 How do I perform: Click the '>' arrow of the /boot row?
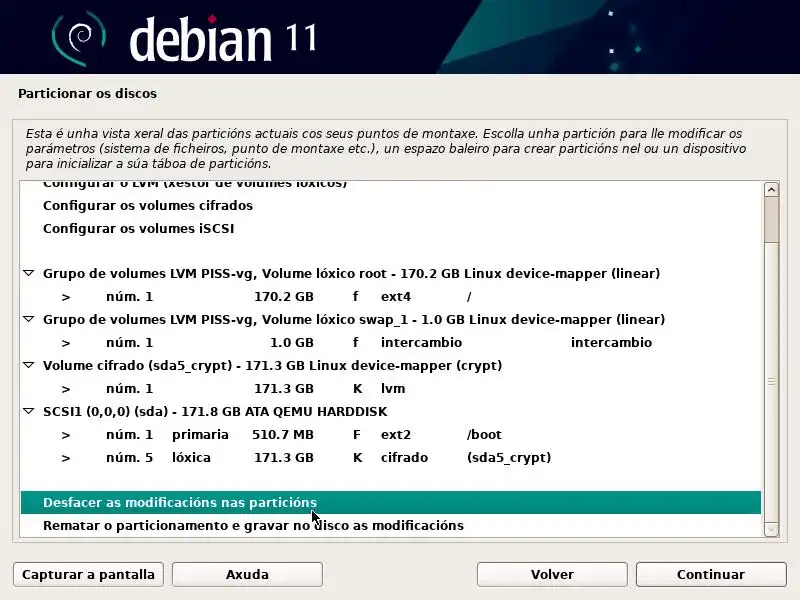(66, 435)
